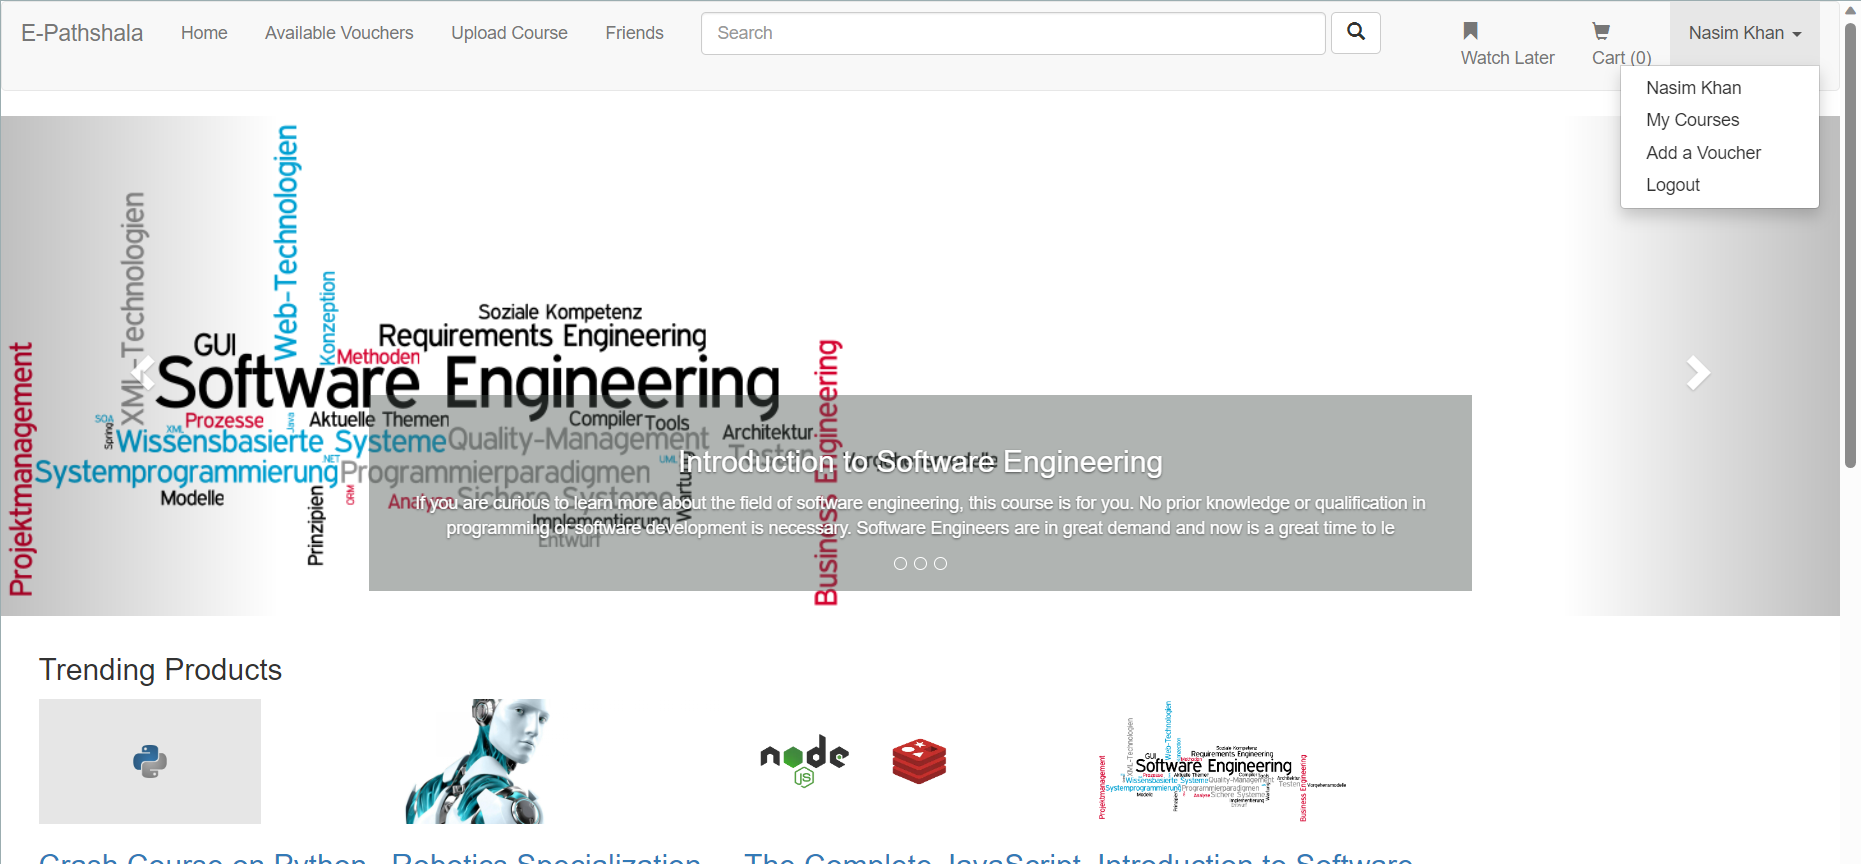Select the first carousel indicator dot

(900, 564)
